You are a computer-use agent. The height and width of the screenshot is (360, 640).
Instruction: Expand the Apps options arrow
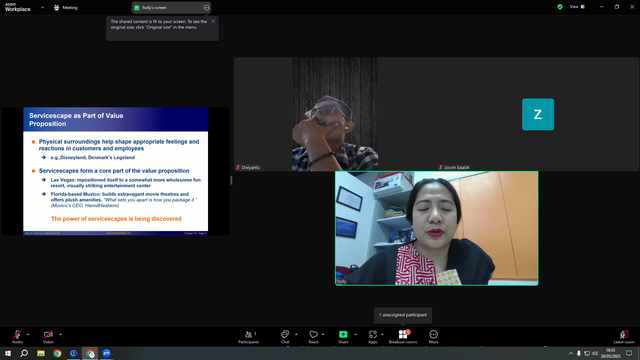tap(382, 334)
